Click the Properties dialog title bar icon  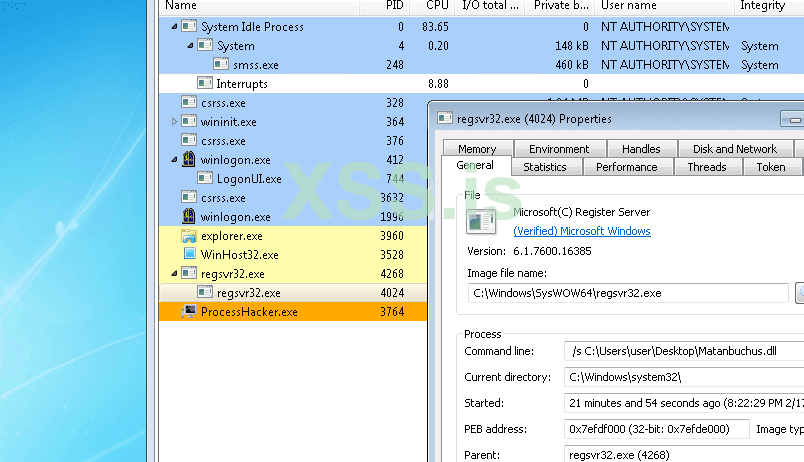(x=445, y=118)
